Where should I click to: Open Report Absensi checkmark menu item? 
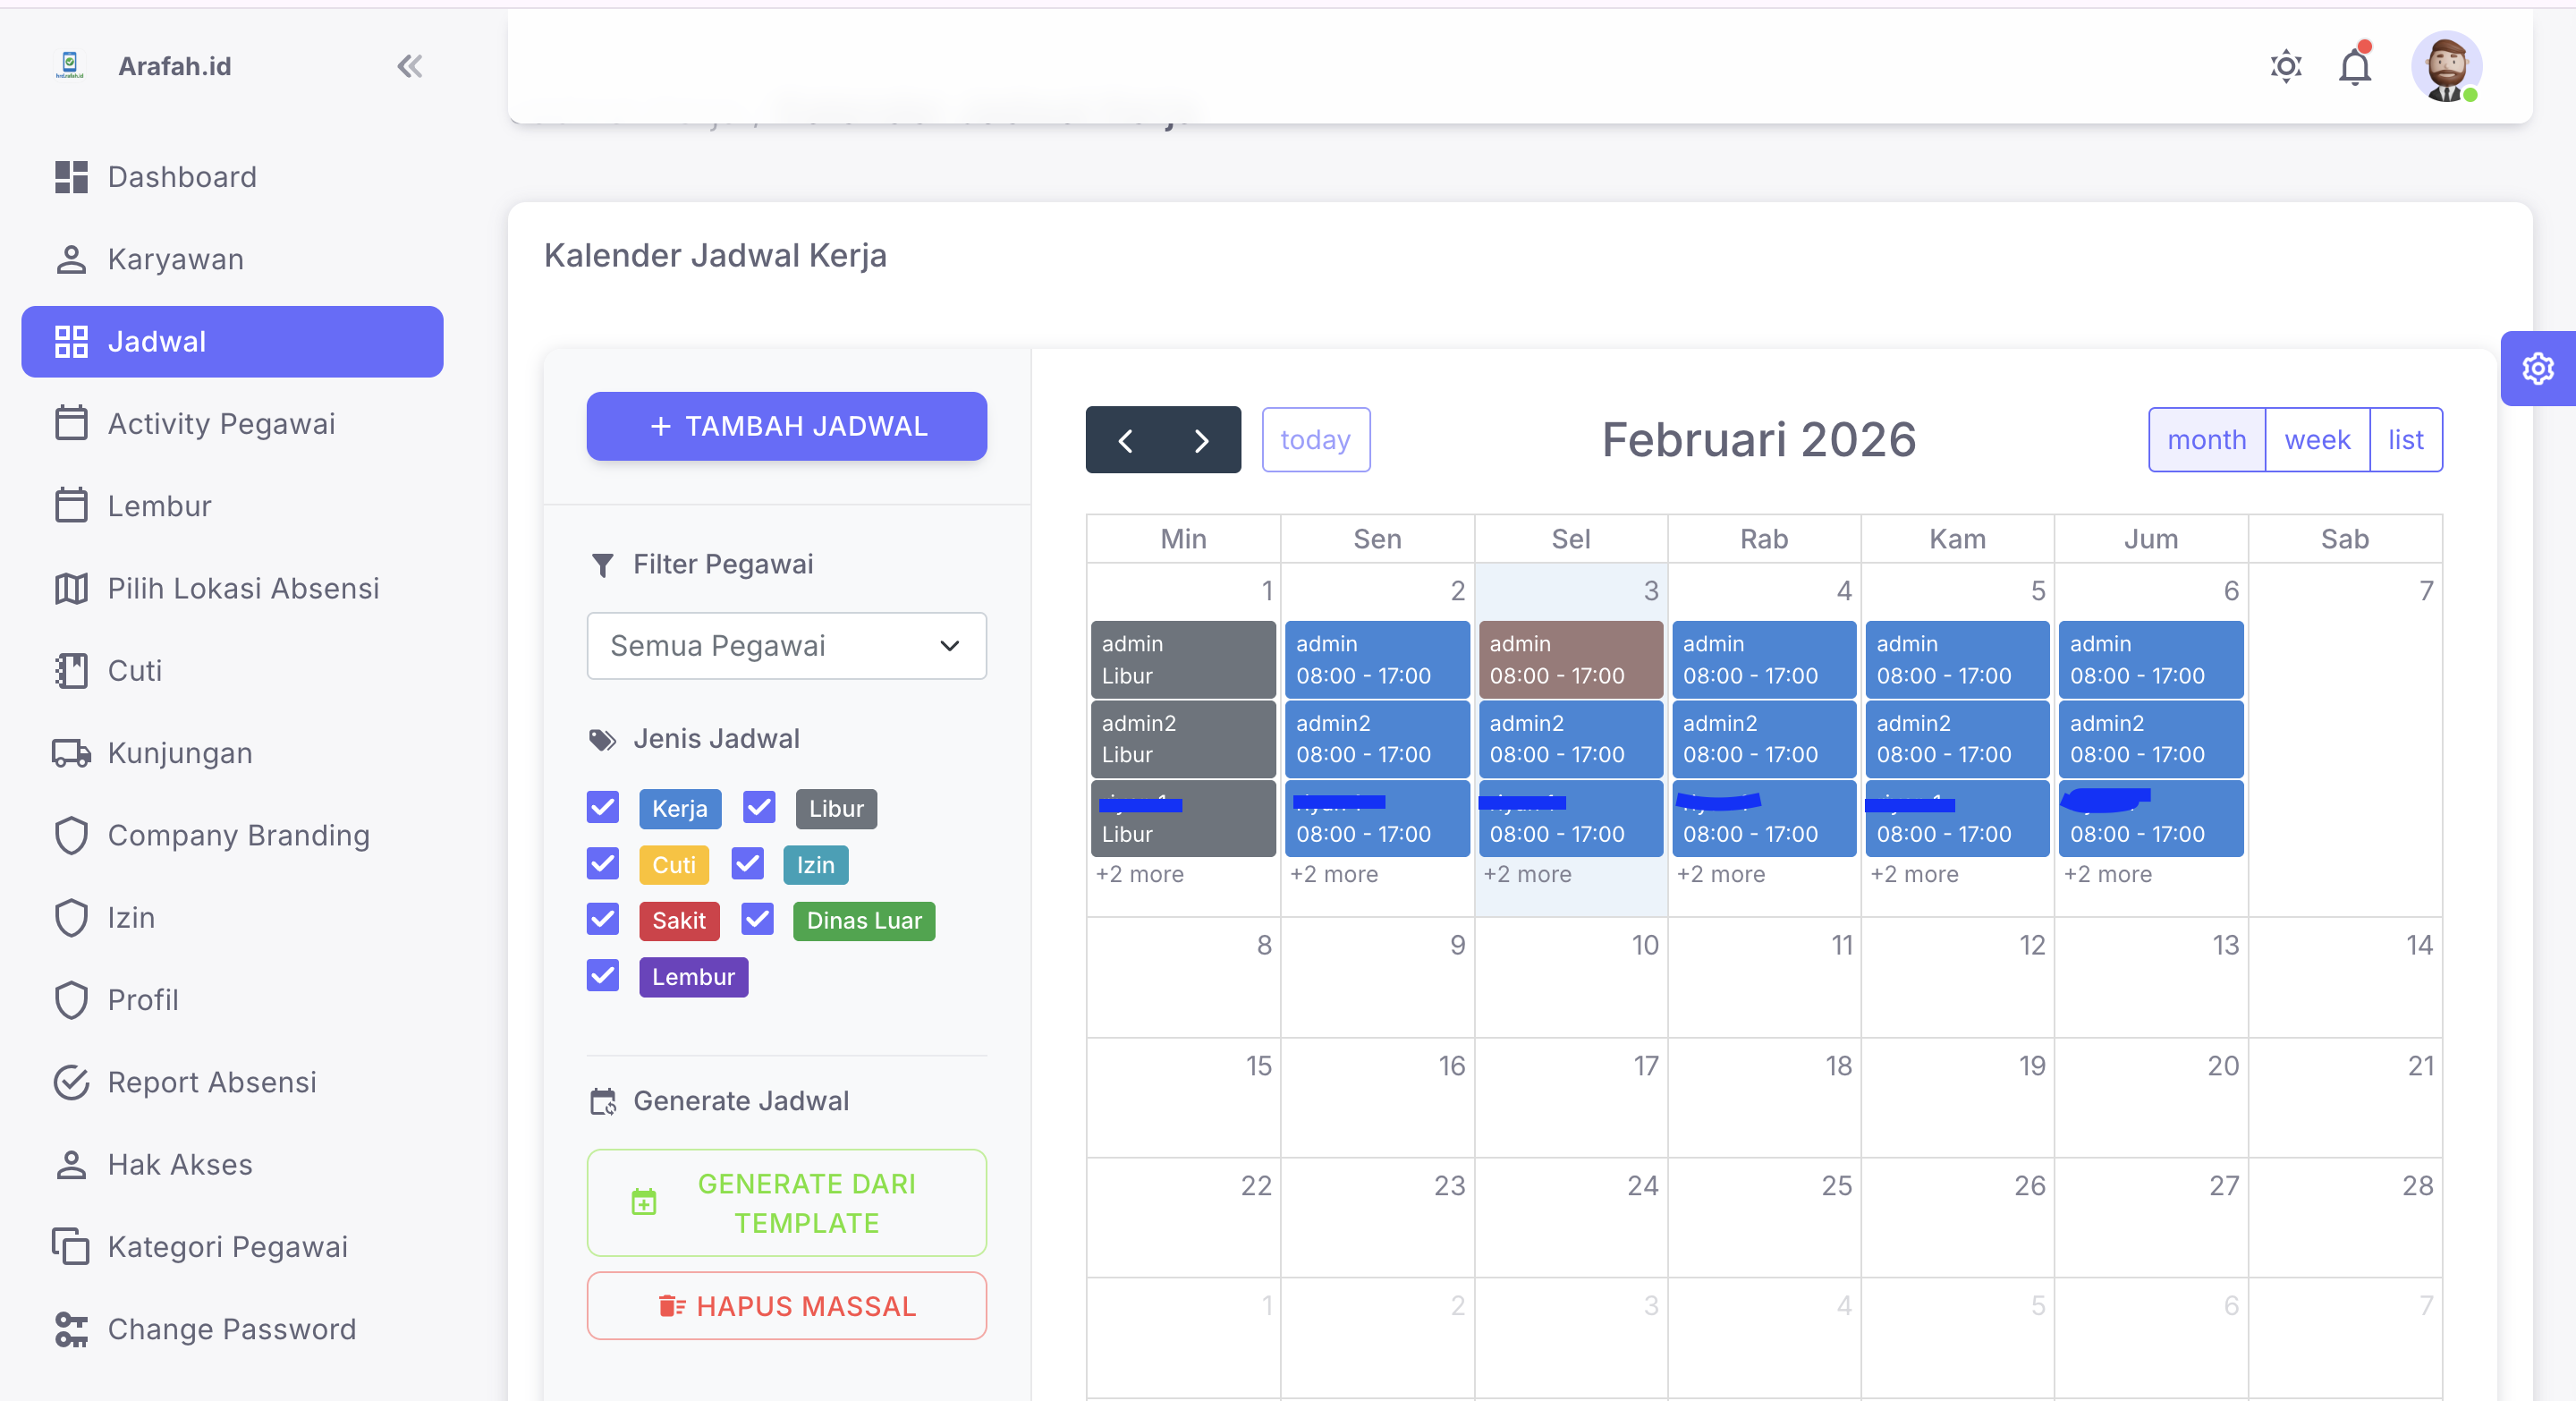coord(211,1082)
